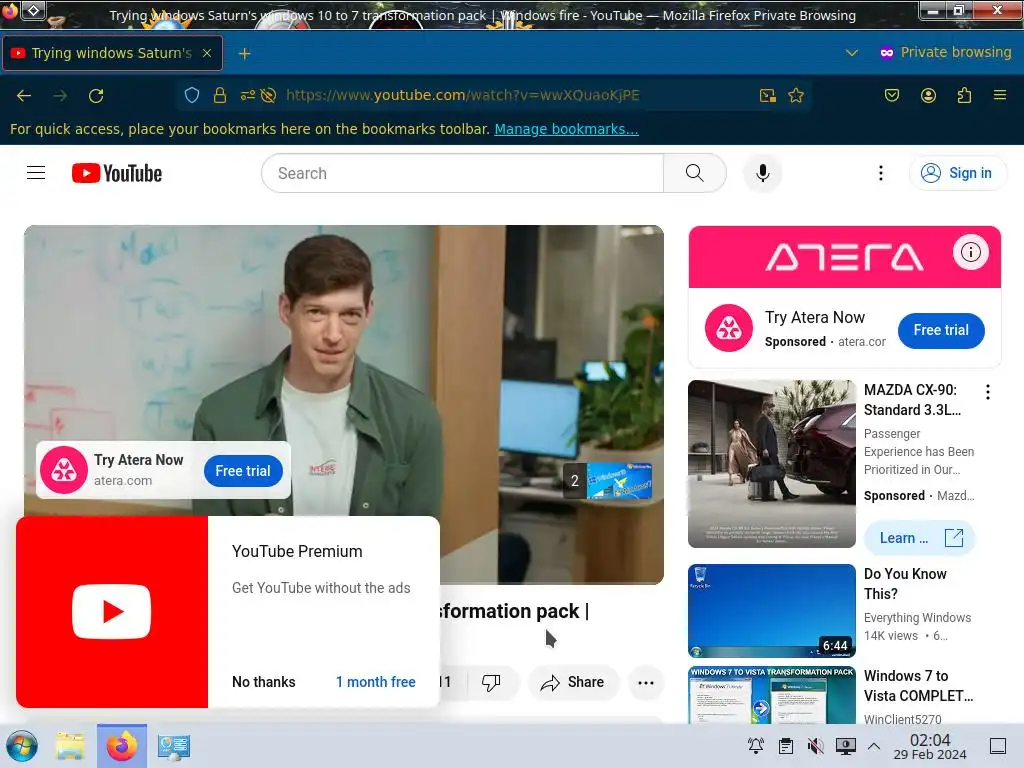The width and height of the screenshot is (1024, 768).
Task: Open Firefox account icon
Action: [928, 95]
